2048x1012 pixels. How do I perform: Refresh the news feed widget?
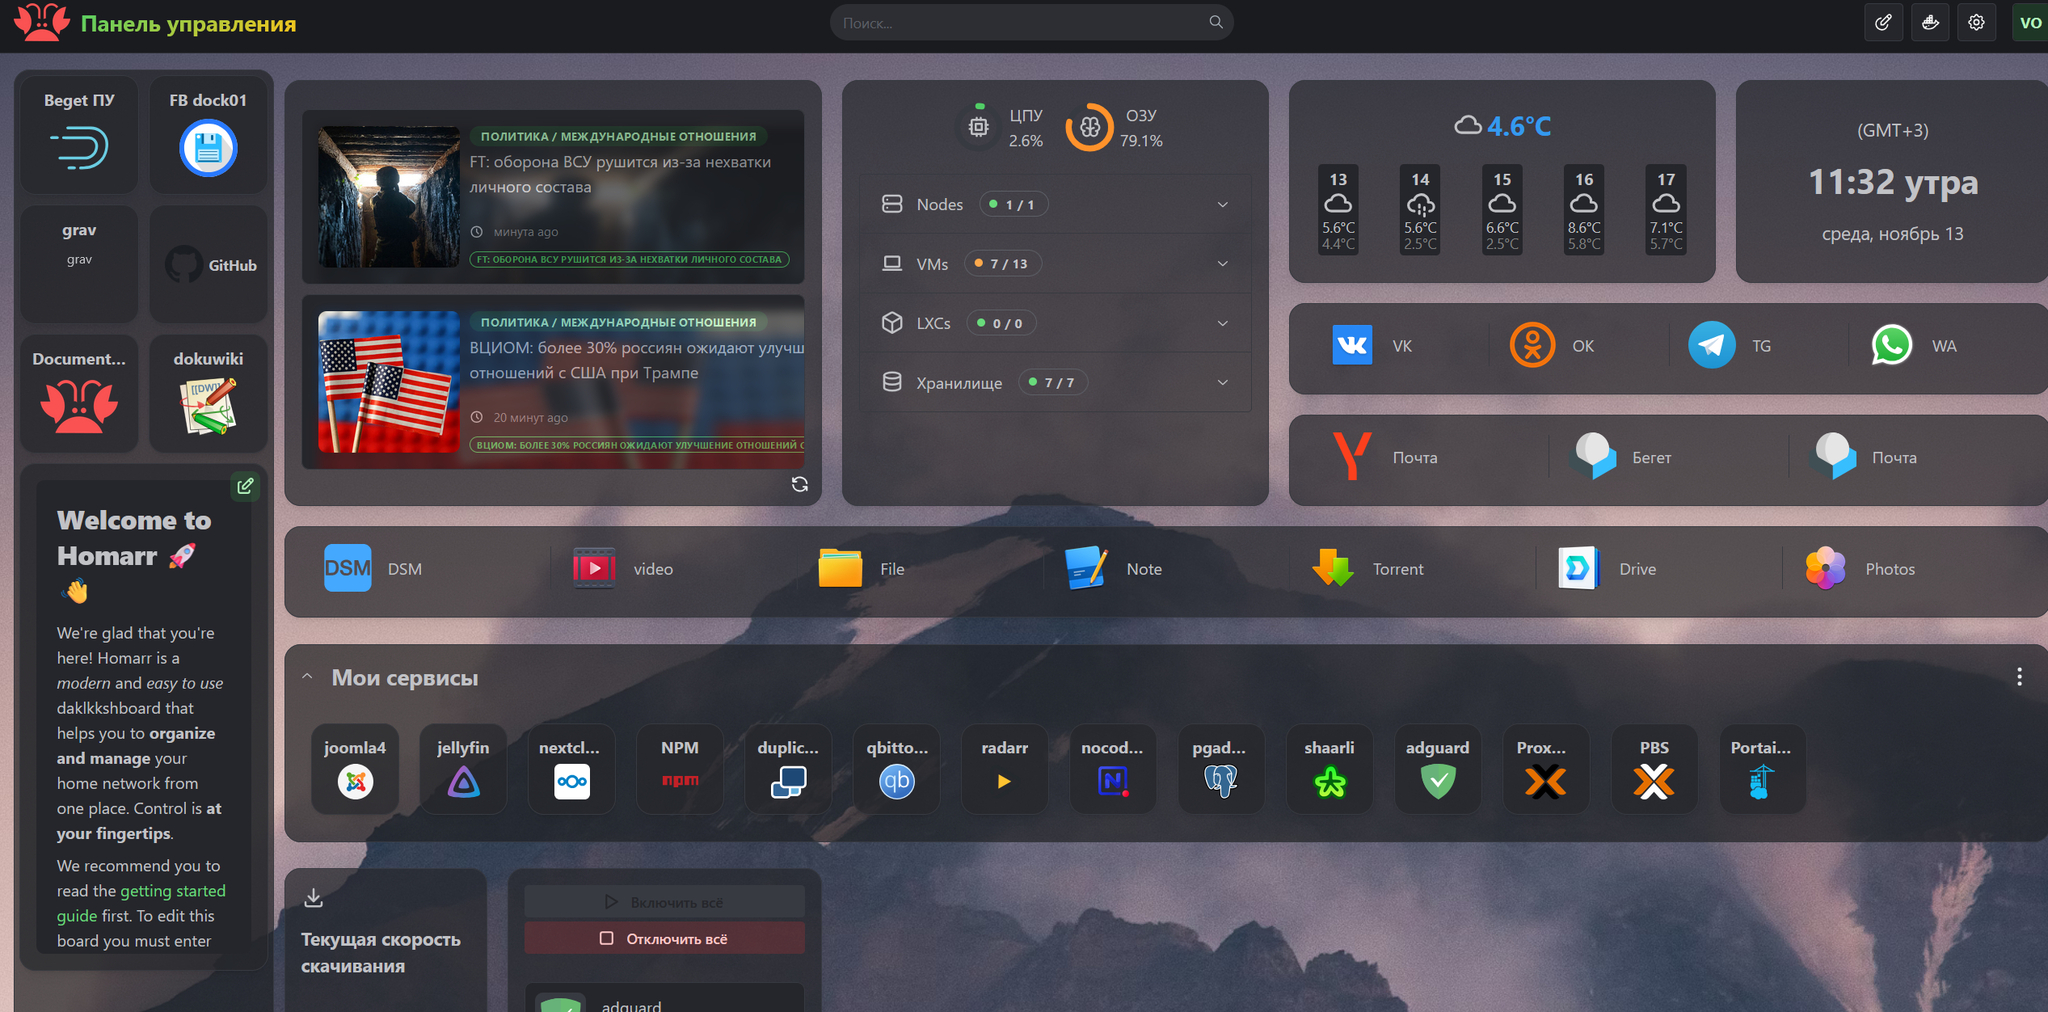(x=800, y=484)
